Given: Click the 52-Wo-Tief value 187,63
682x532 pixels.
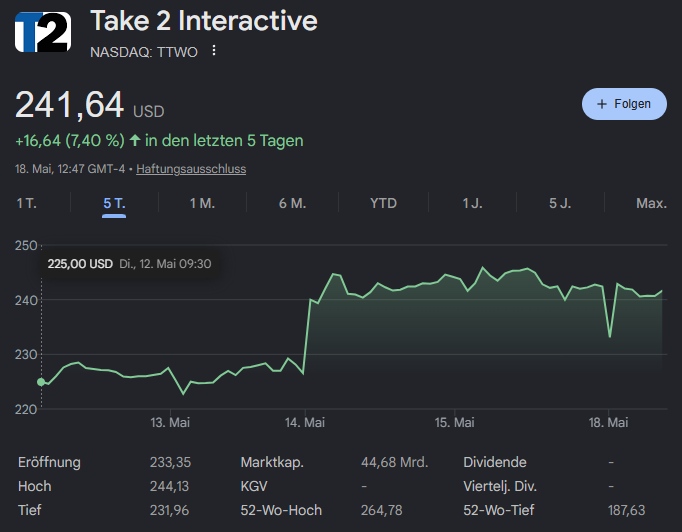Looking at the screenshot, I should (626, 510).
